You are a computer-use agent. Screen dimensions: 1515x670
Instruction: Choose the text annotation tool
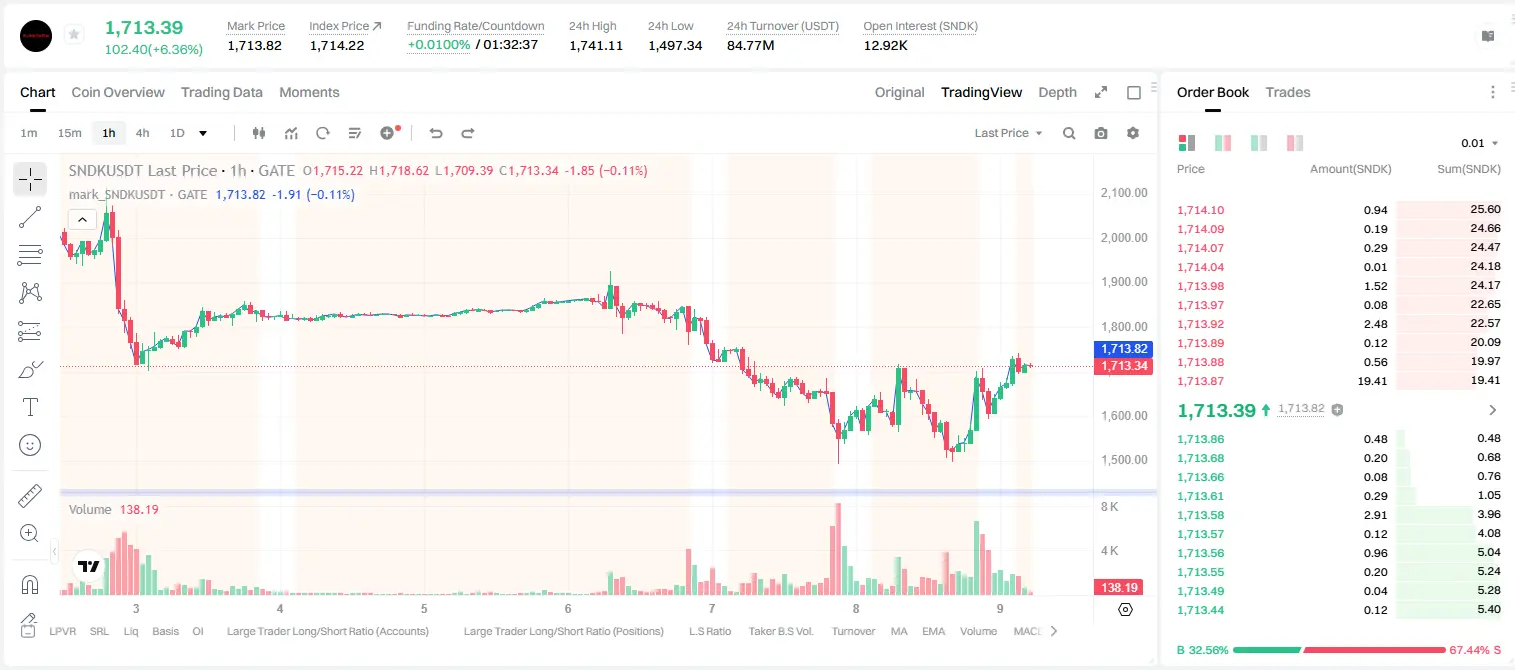coord(30,407)
